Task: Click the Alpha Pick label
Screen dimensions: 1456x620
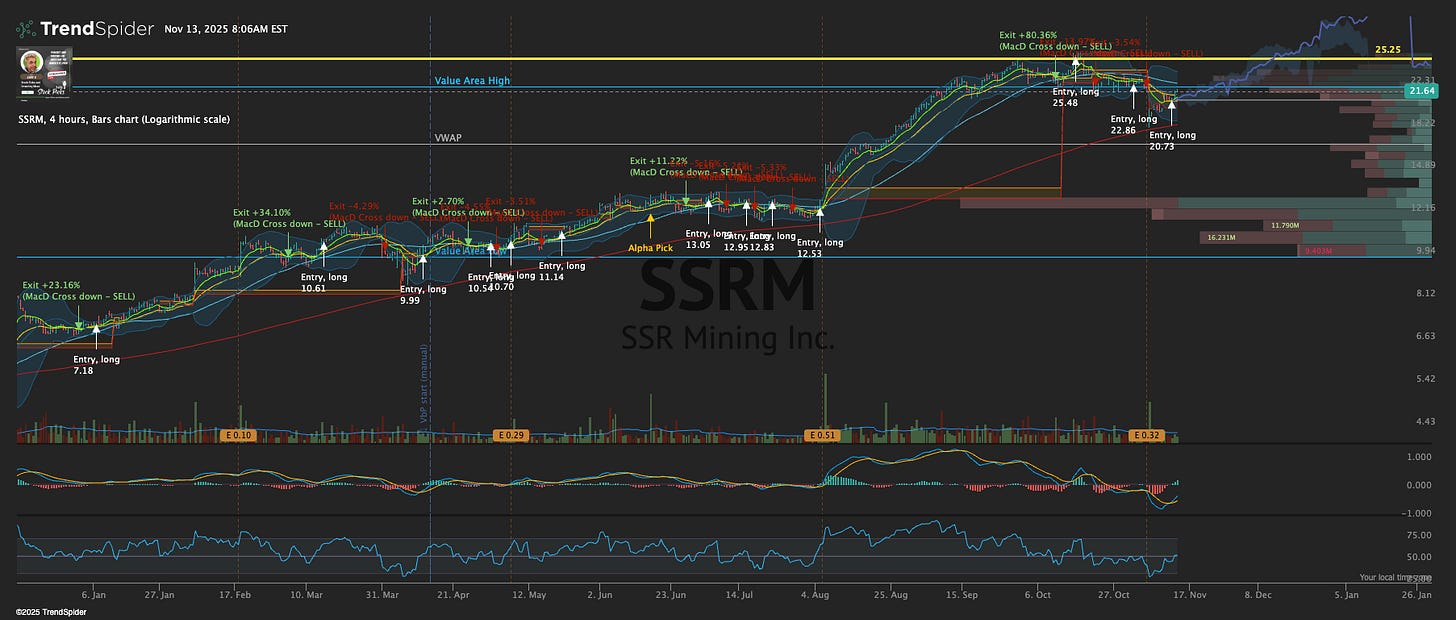Action: 650,248
